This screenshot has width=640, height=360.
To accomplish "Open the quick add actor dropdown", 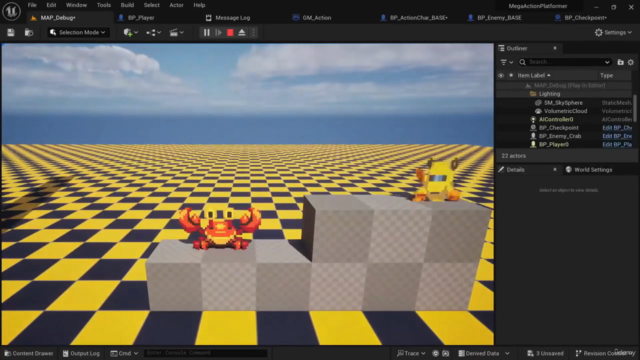I will [x=131, y=32].
